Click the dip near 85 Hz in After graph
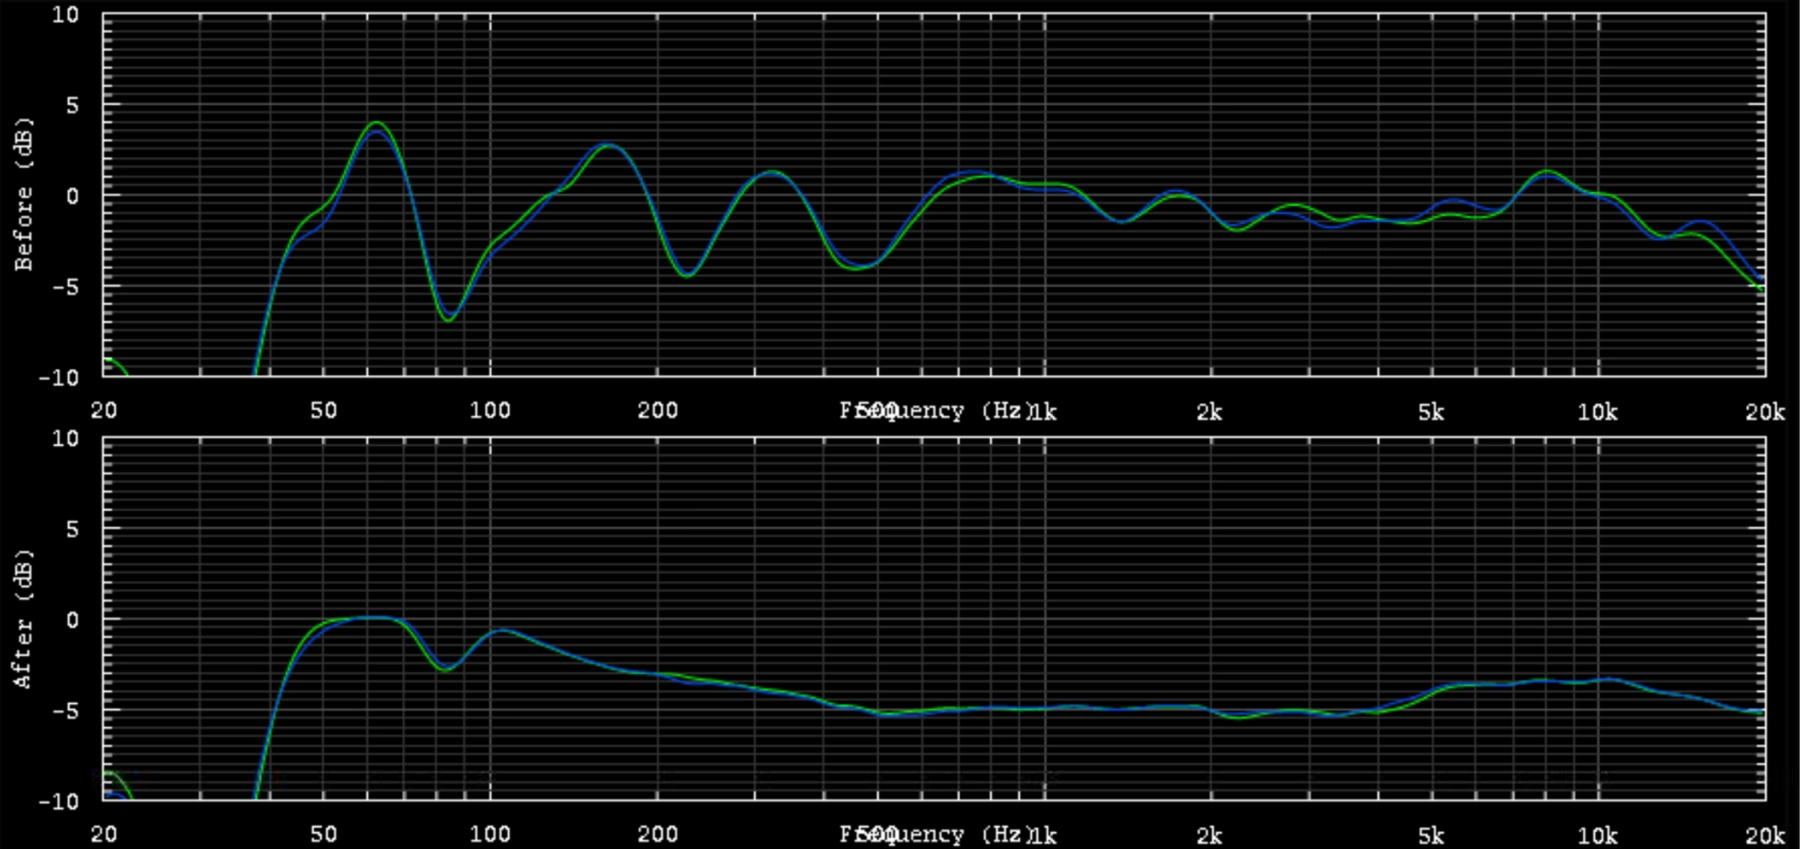 (x=446, y=668)
